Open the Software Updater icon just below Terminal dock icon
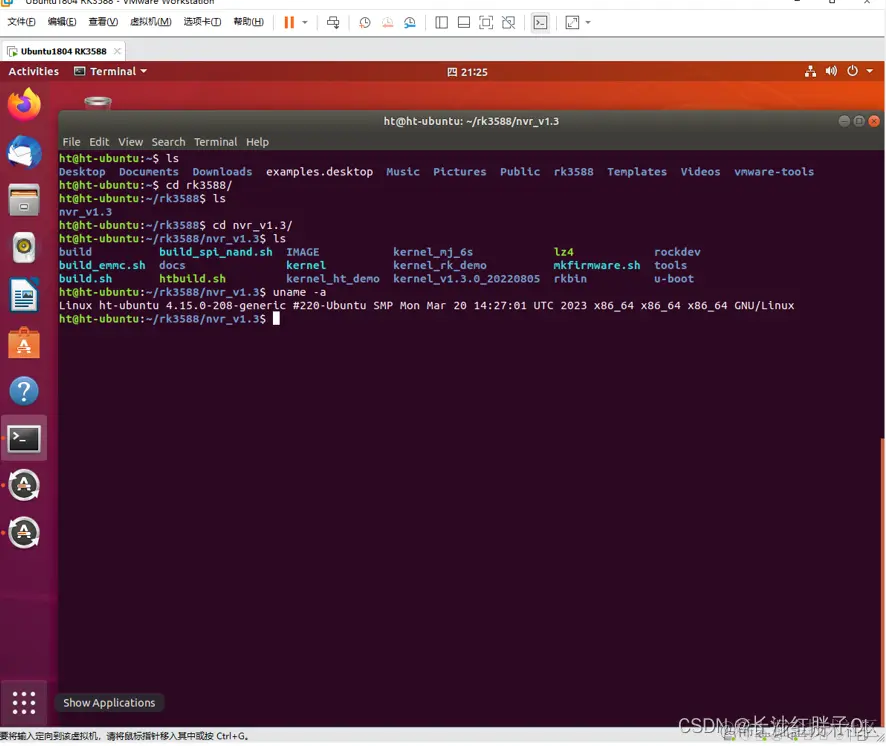886x746 pixels. pyautogui.click(x=24, y=485)
